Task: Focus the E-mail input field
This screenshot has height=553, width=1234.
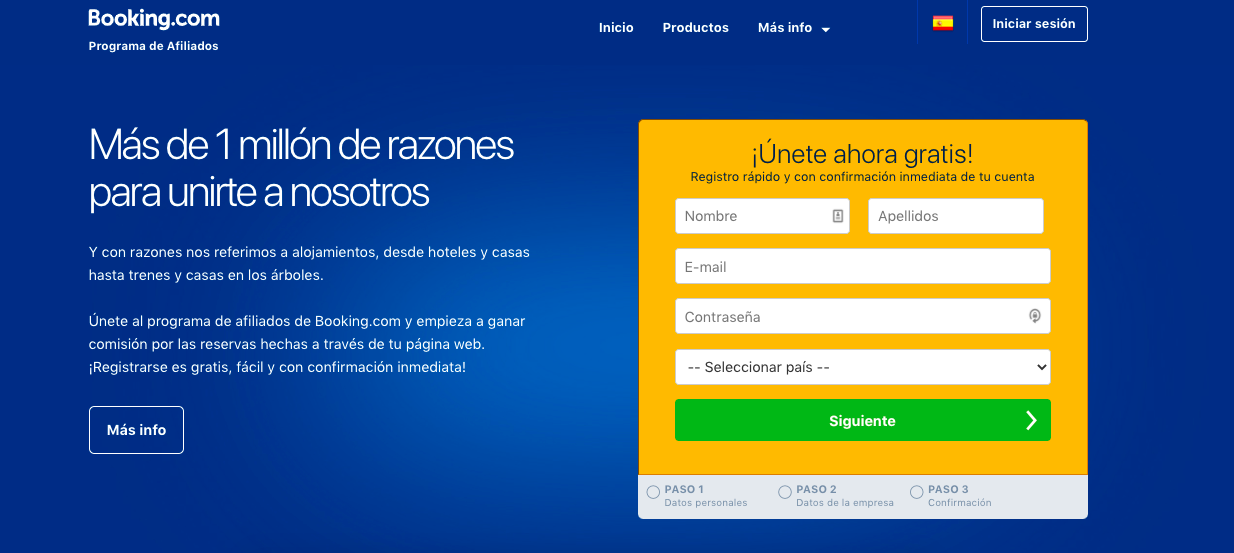Action: [x=863, y=267]
